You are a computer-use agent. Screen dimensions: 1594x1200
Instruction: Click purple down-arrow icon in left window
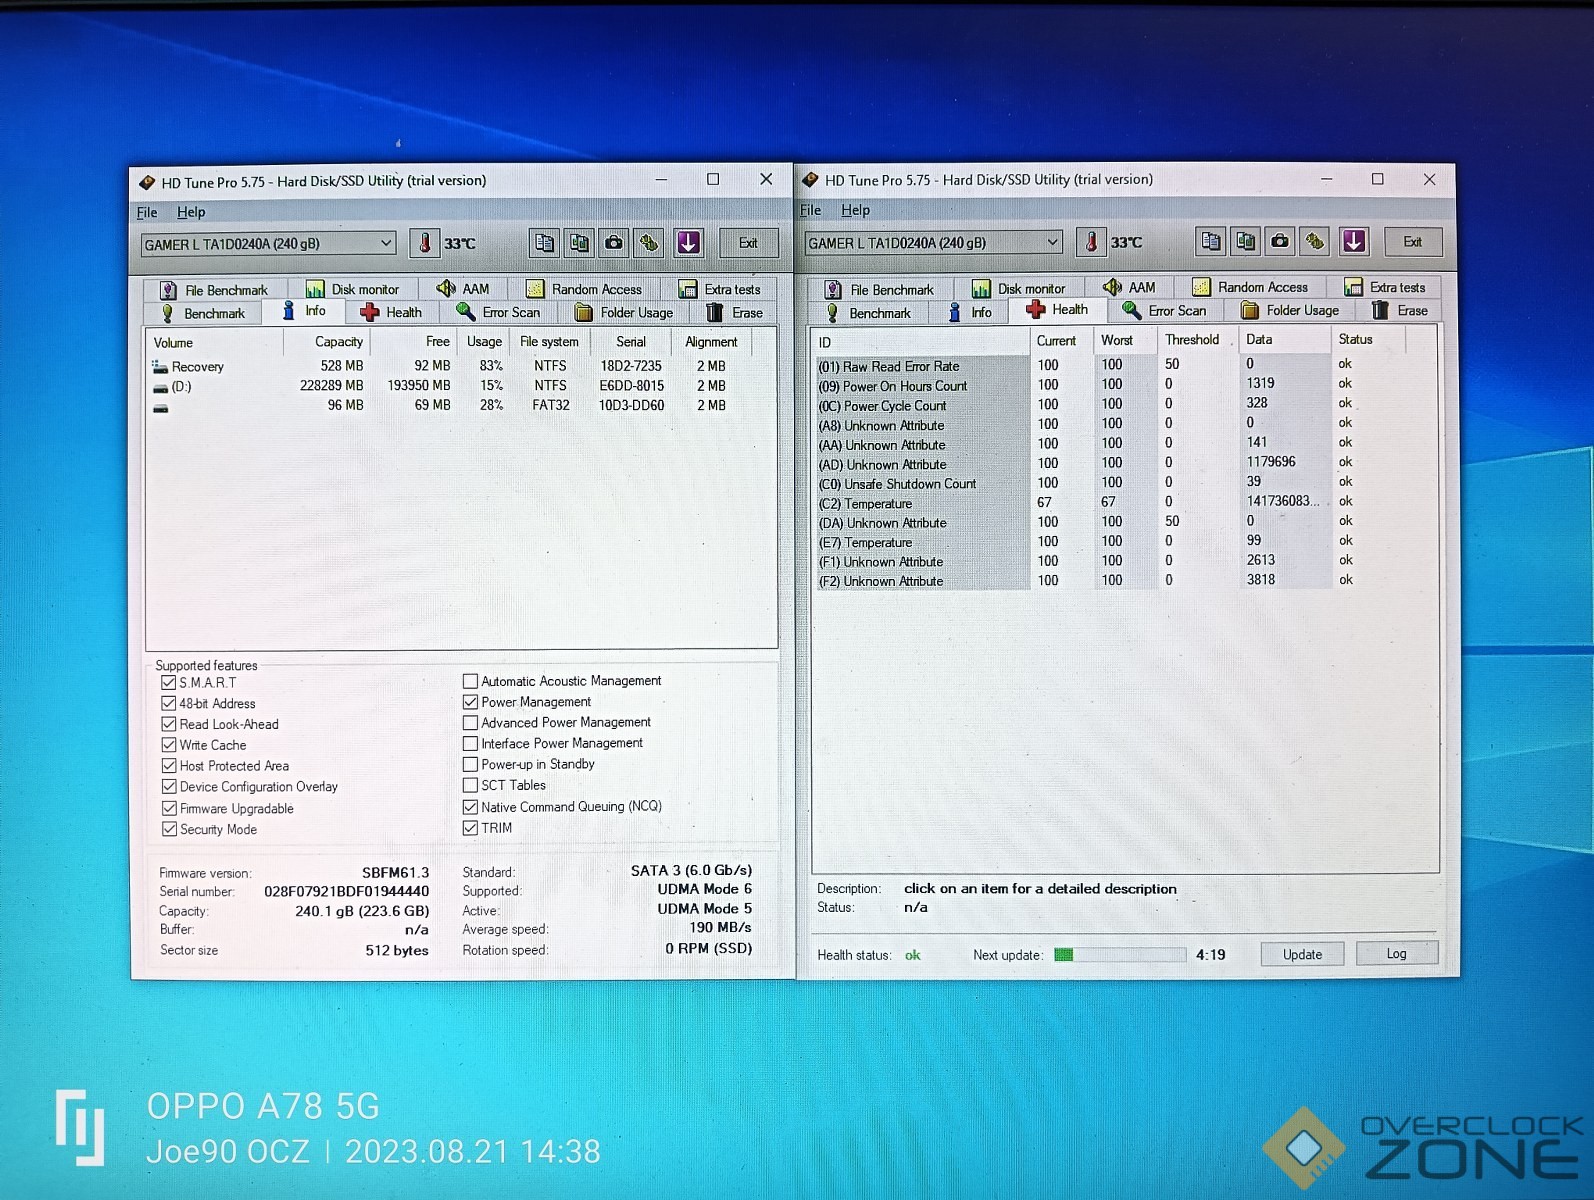click(x=688, y=243)
